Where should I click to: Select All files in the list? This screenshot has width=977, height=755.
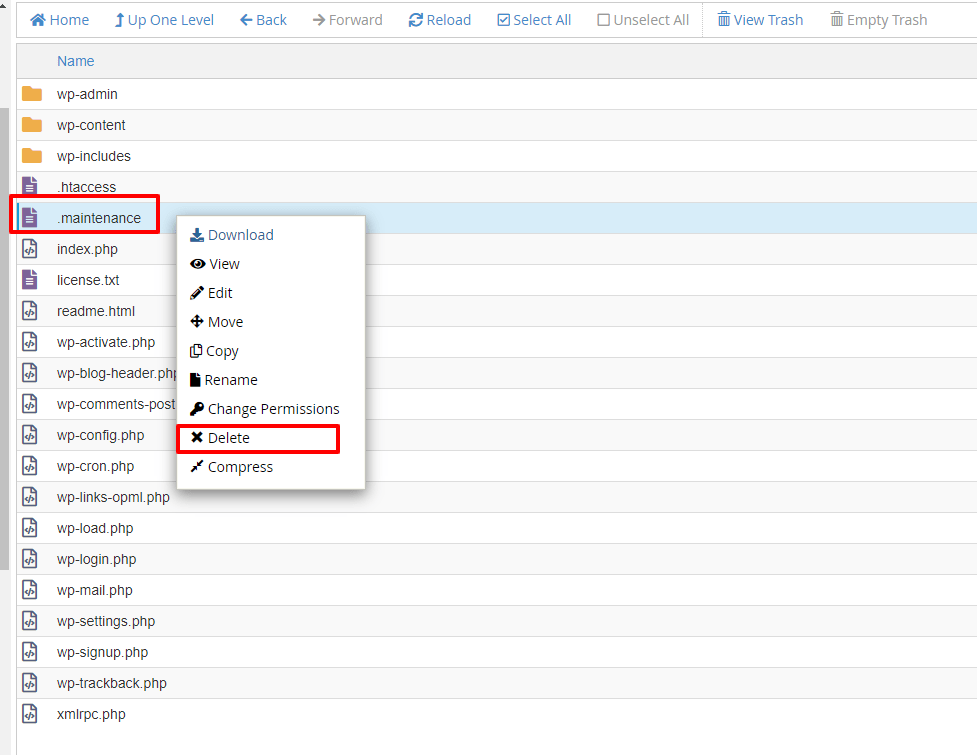tap(534, 20)
